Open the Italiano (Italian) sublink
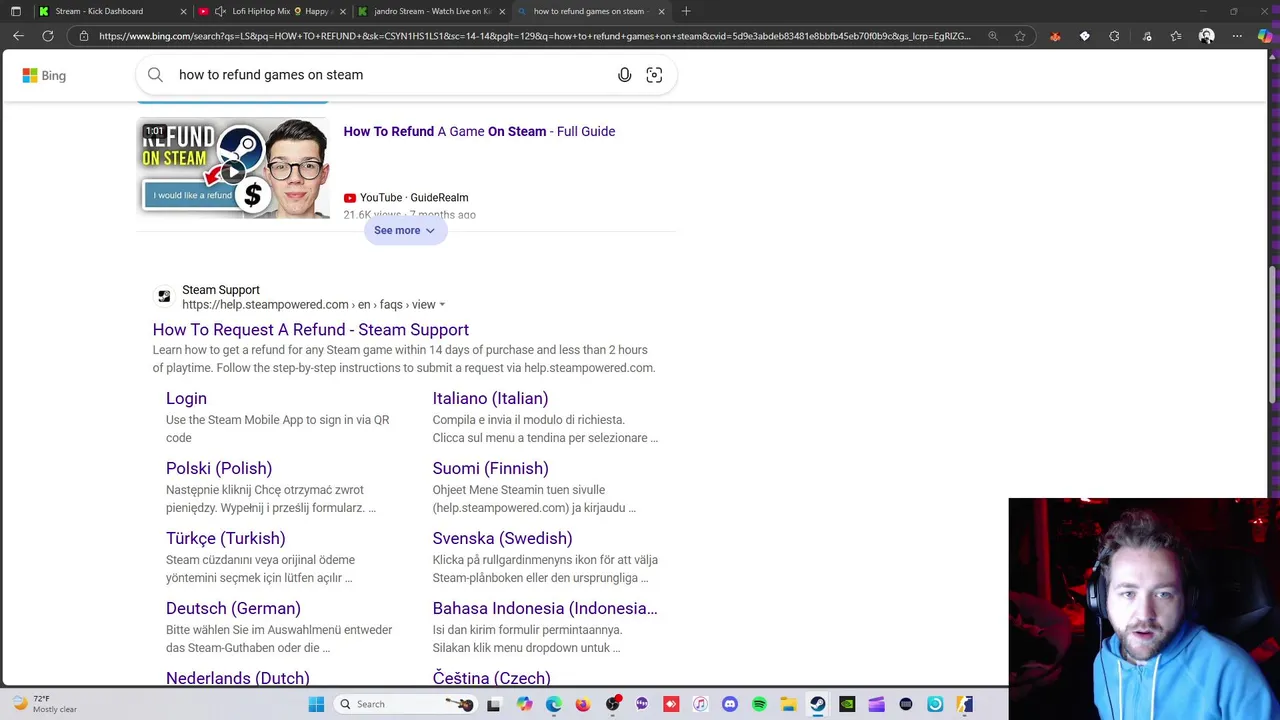 point(490,398)
